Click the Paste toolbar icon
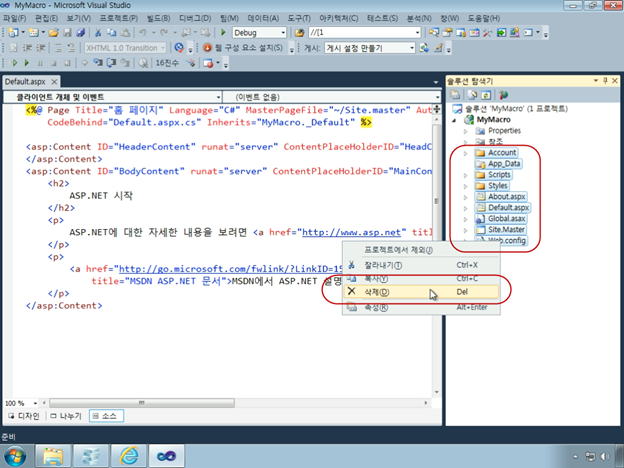 tap(125, 33)
